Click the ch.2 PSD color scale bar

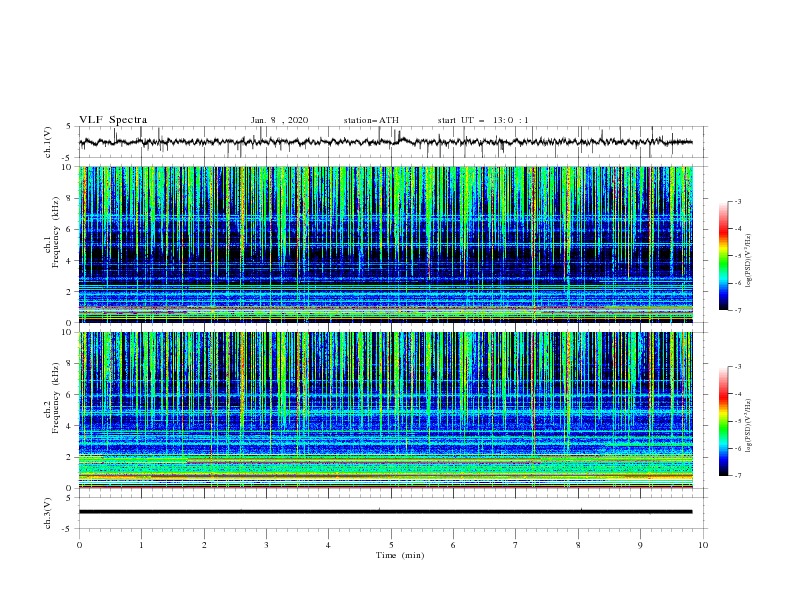click(x=724, y=421)
